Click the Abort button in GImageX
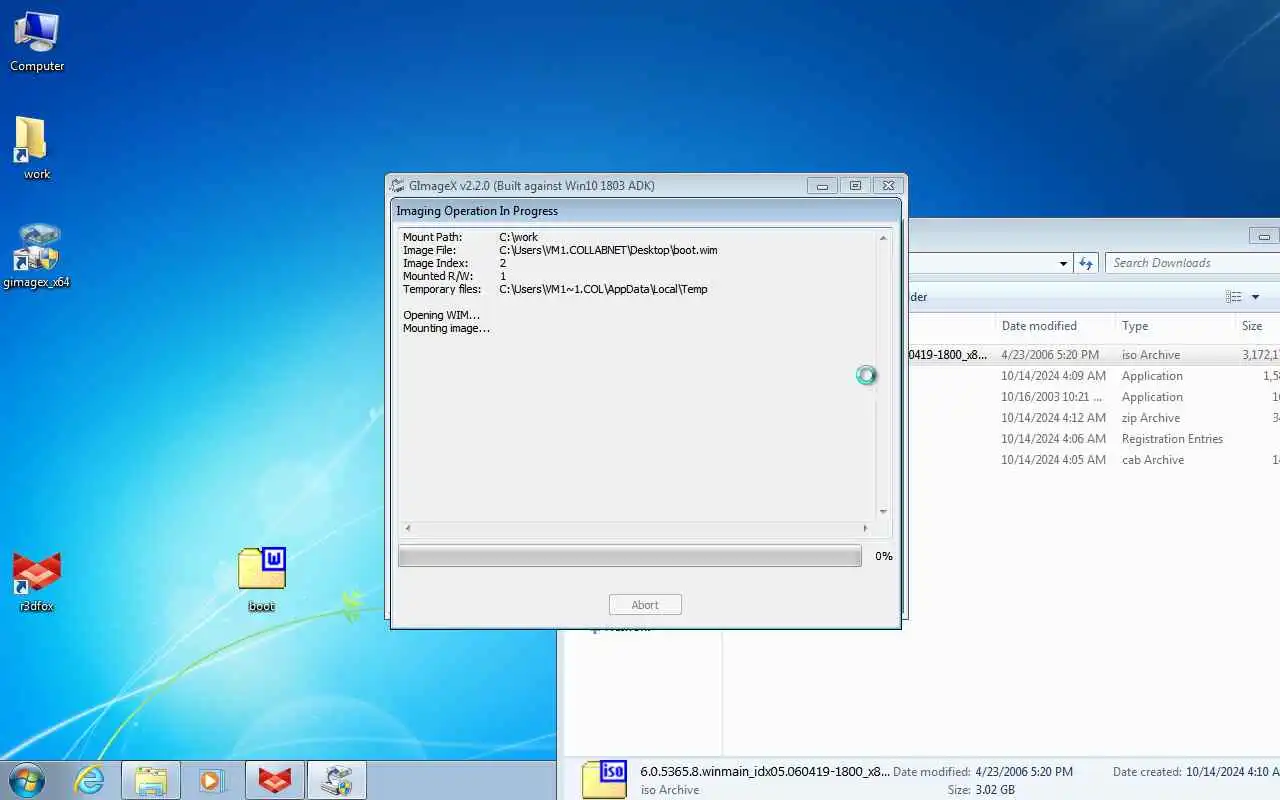 pos(645,605)
